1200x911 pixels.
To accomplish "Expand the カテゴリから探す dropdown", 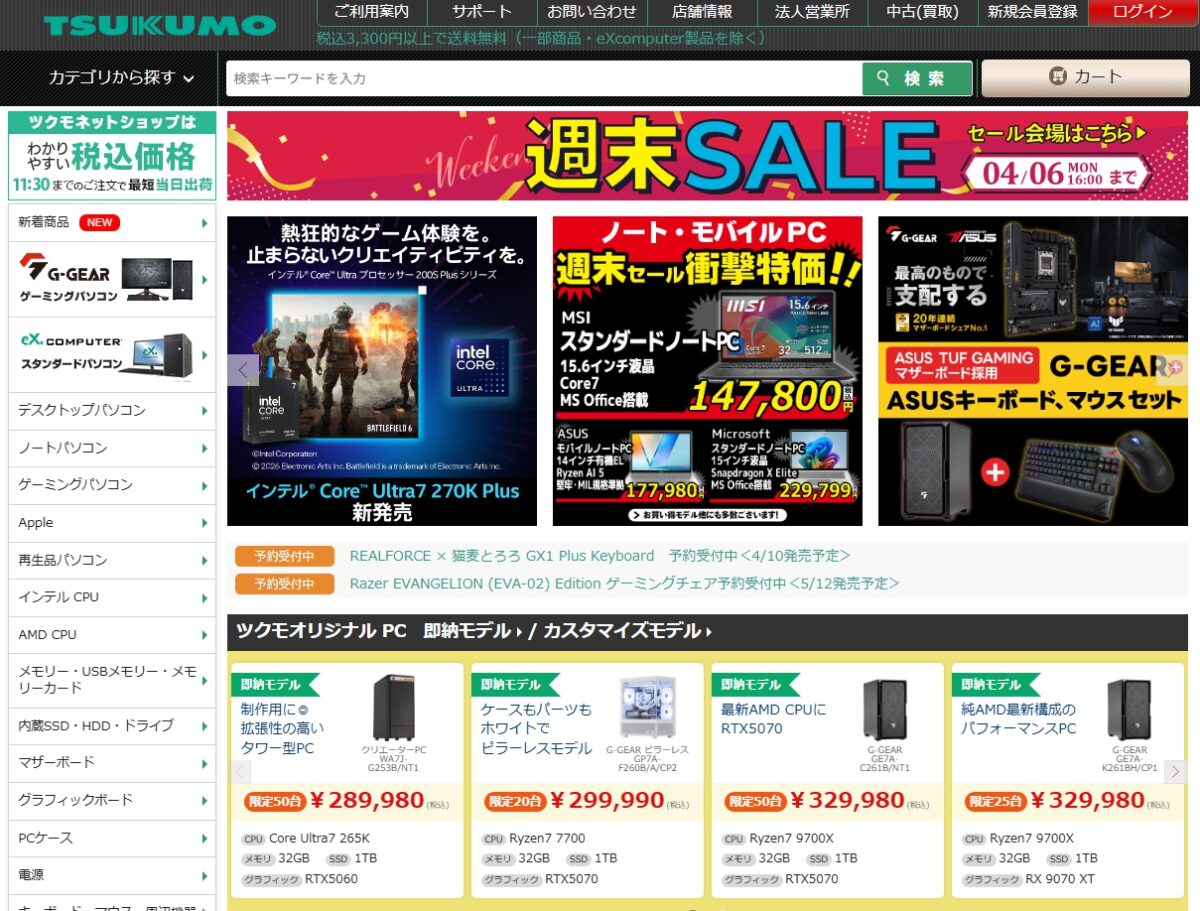I will click(121, 77).
